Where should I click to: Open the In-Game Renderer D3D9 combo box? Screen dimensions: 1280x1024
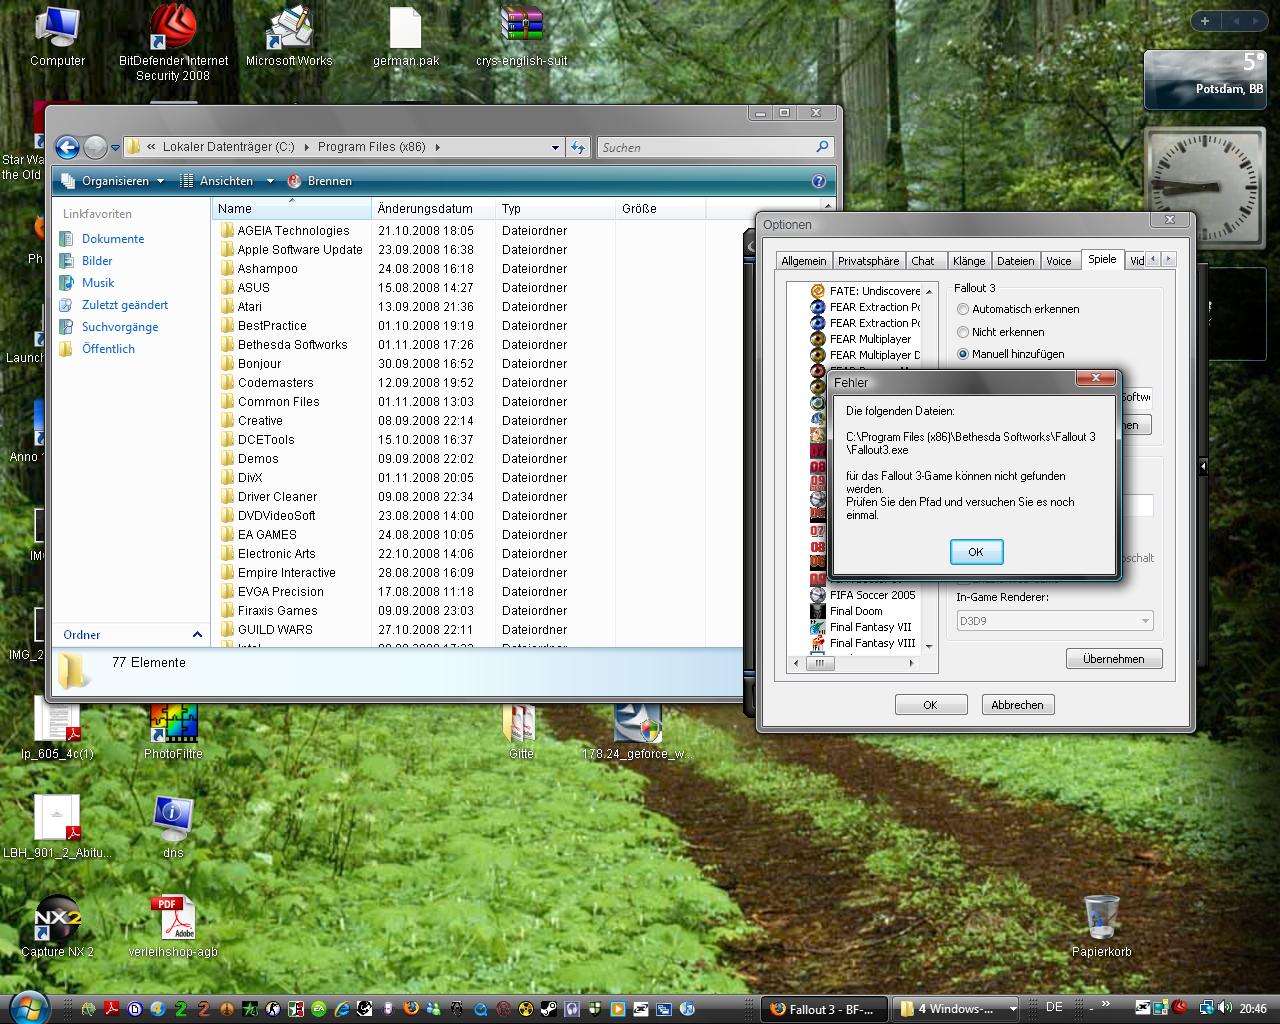pos(1054,621)
